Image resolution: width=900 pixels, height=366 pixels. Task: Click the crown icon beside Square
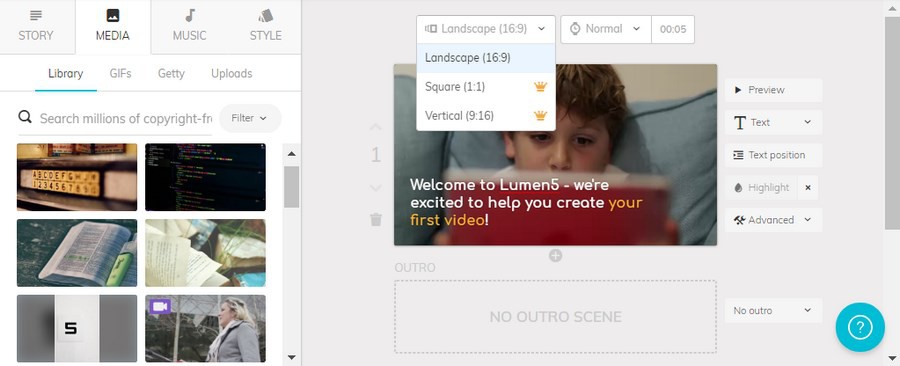pyautogui.click(x=540, y=87)
